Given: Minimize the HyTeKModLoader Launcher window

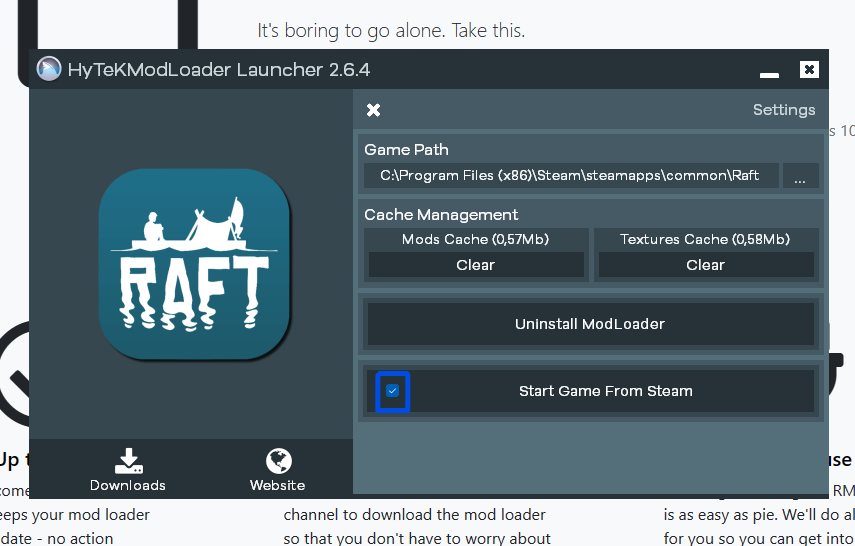Looking at the screenshot, I should pos(769,75).
